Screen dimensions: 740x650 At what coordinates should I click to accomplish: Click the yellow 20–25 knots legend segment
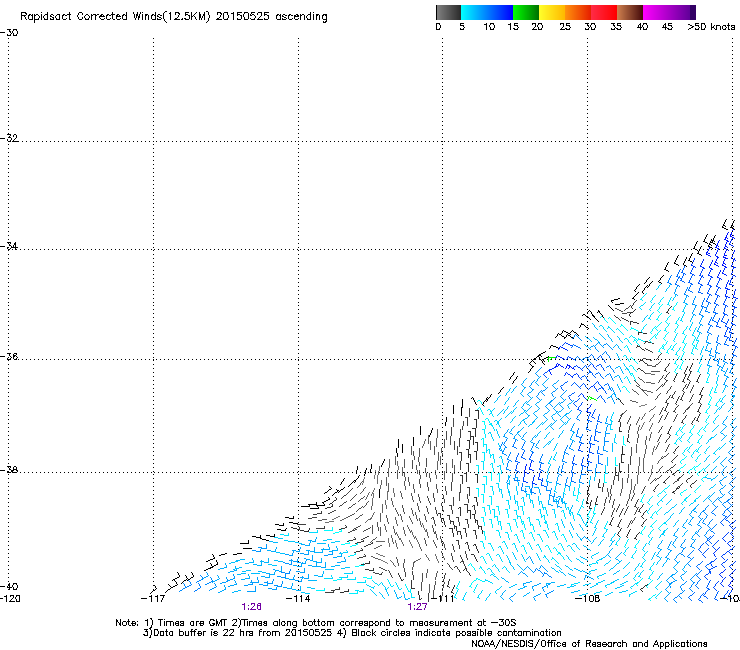click(x=552, y=12)
